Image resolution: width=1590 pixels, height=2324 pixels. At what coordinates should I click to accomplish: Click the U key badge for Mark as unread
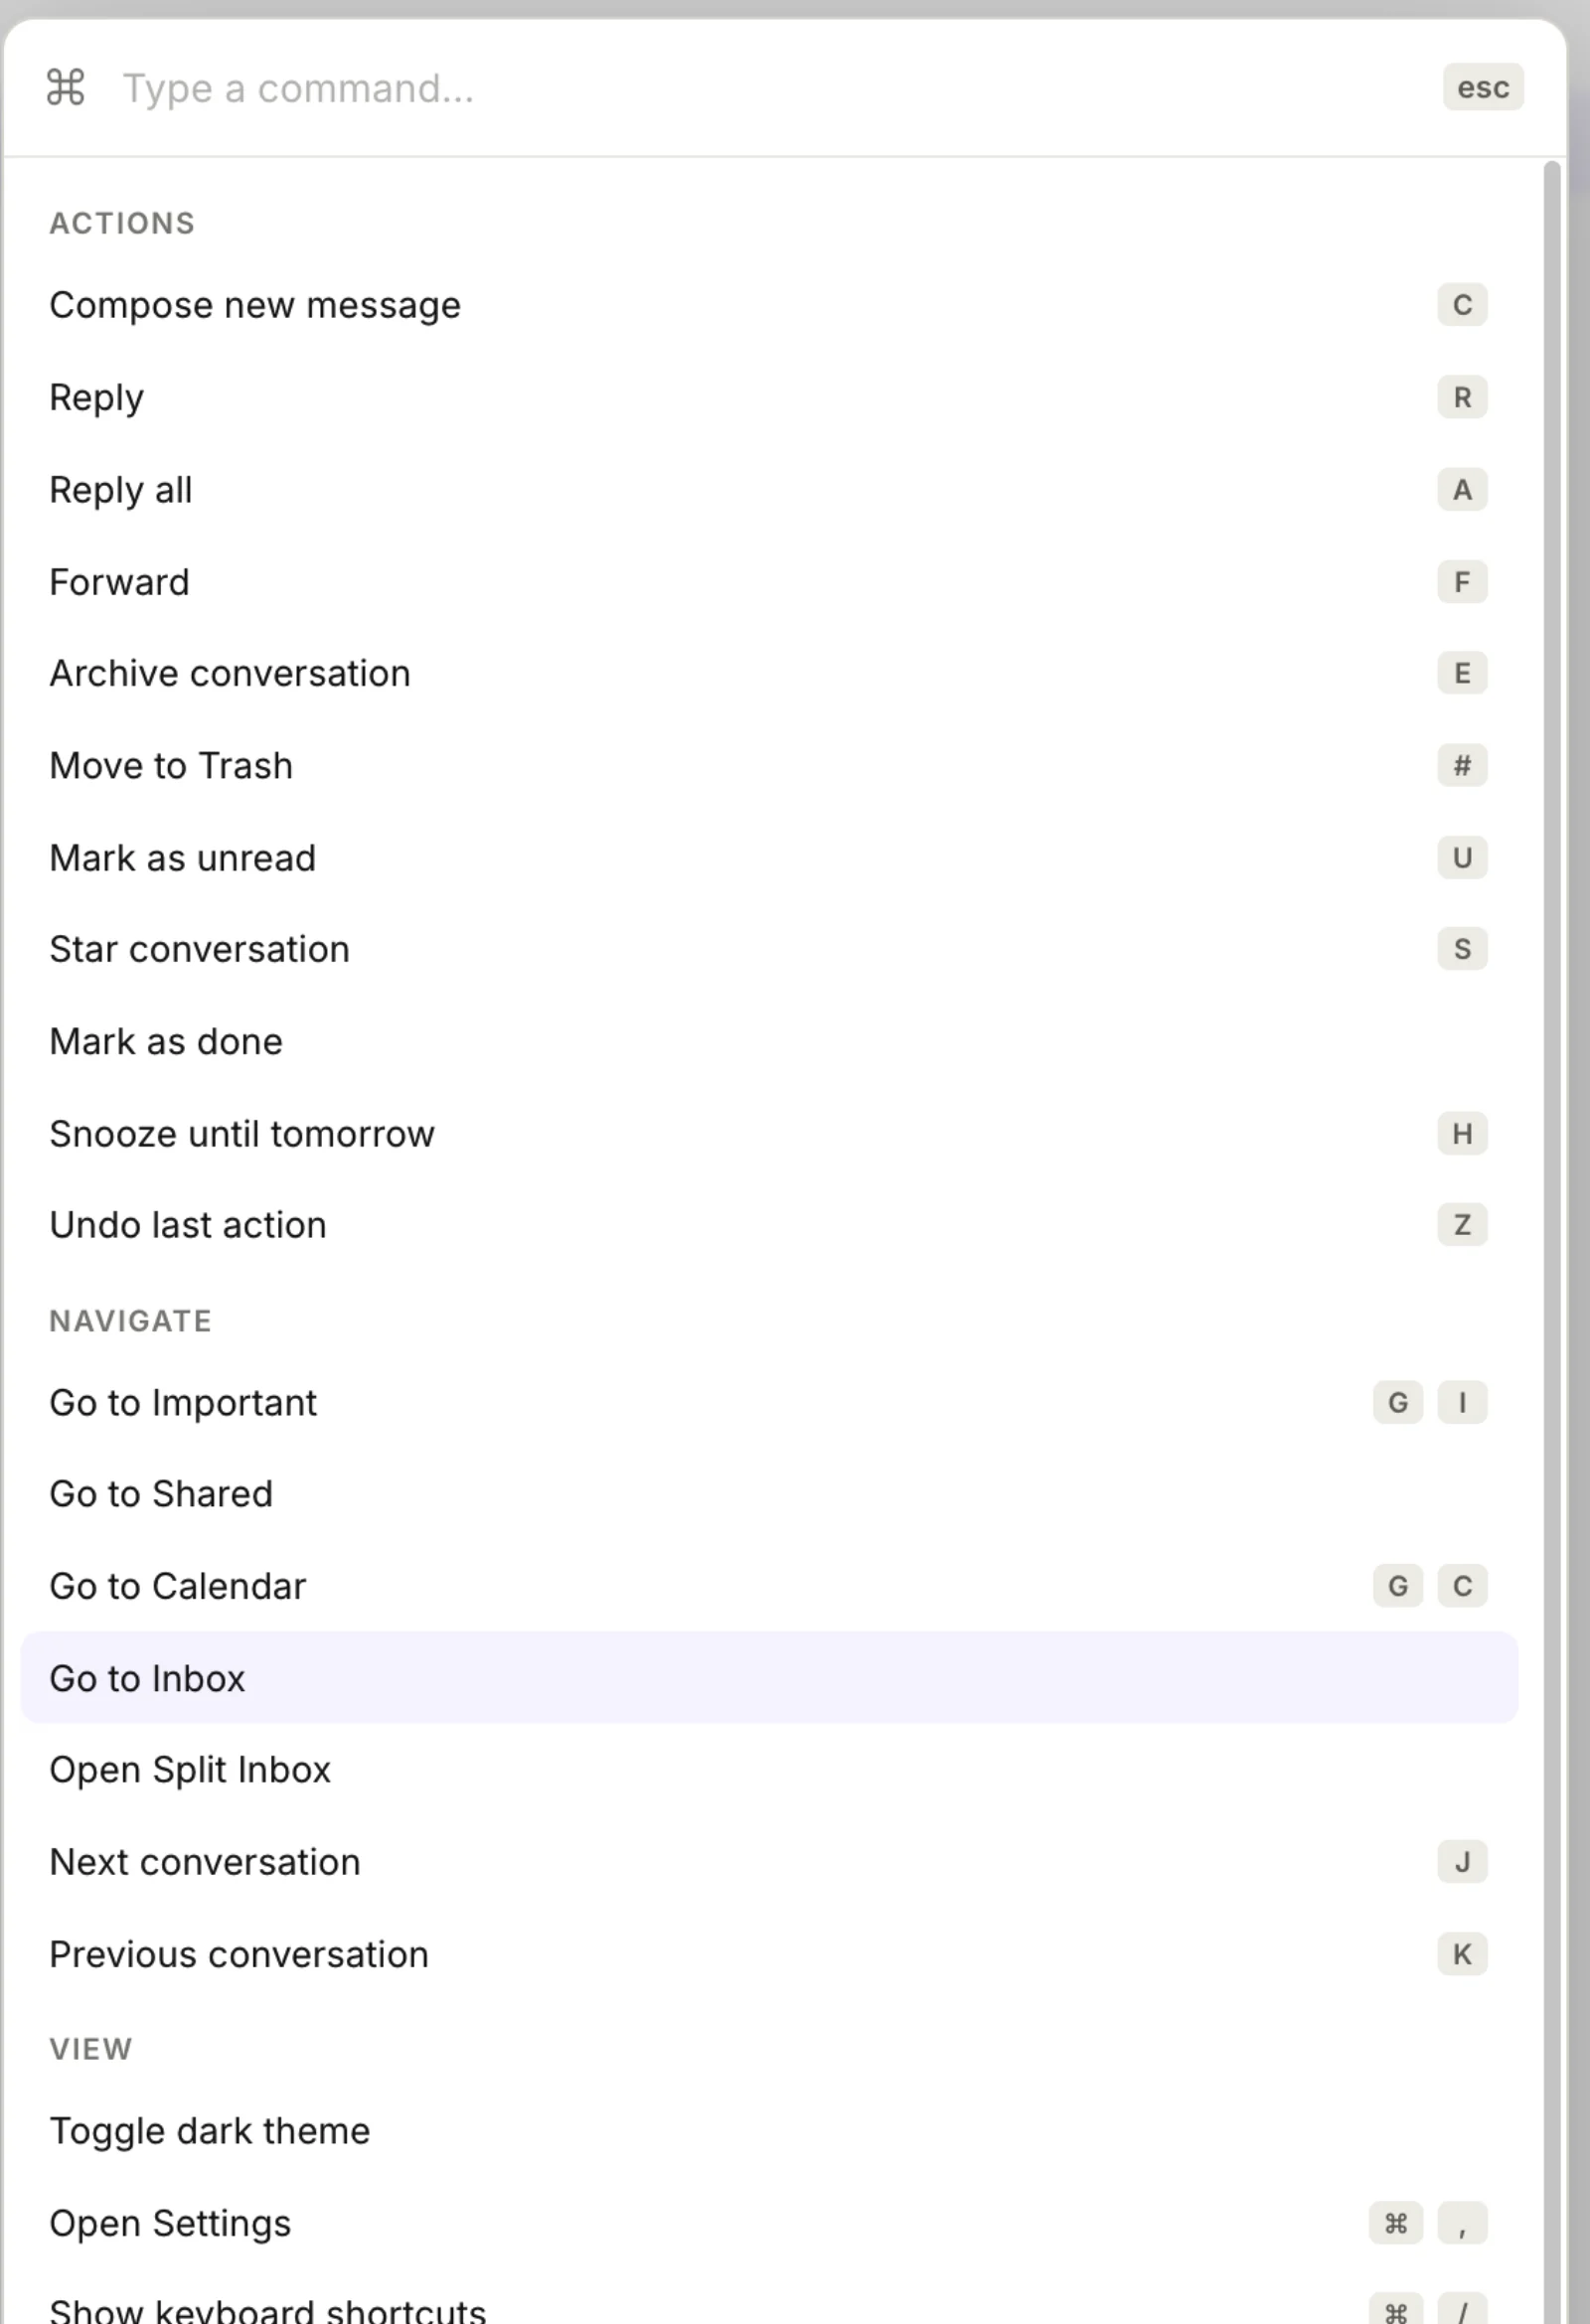pos(1462,858)
